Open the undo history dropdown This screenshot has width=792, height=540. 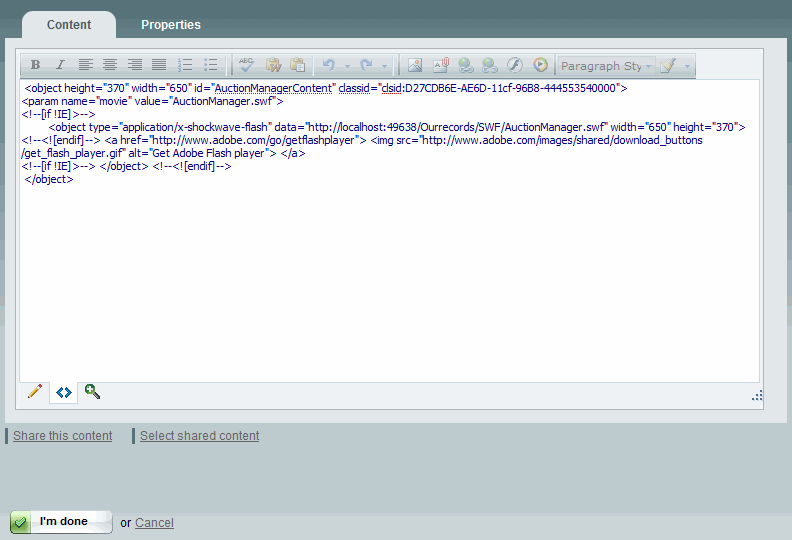[x=347, y=66]
